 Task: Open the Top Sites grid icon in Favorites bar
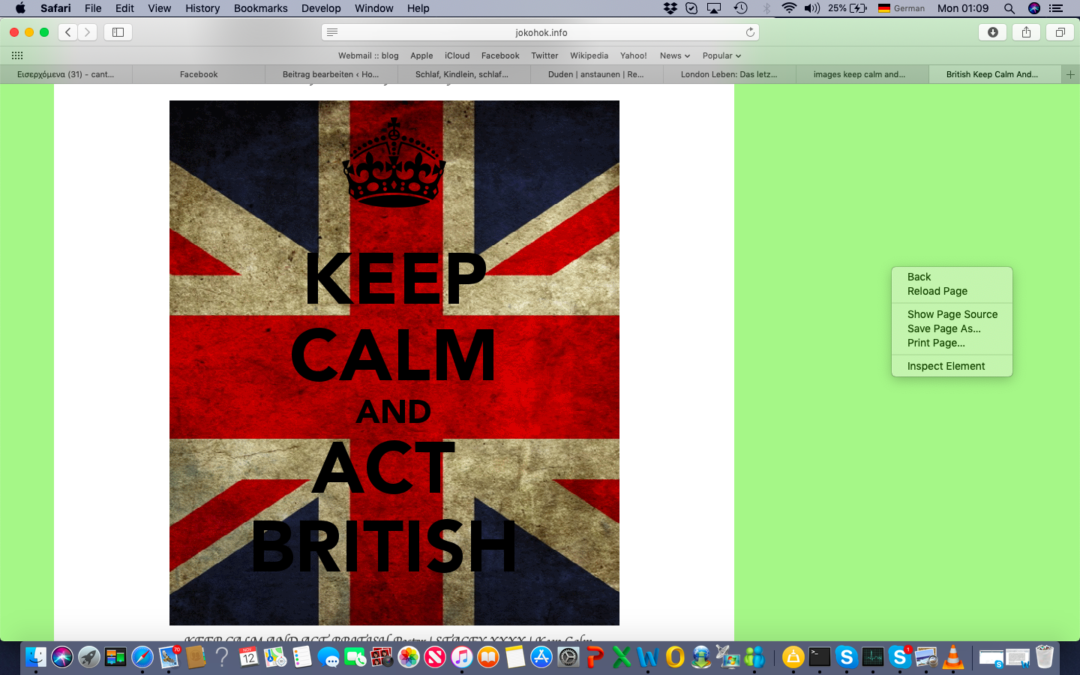17,56
